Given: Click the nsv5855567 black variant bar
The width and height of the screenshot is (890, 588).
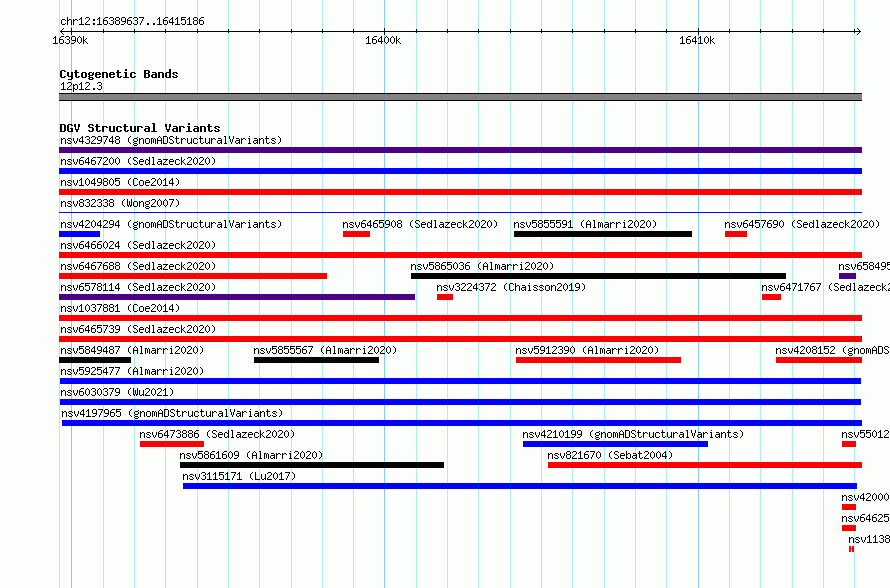Looking at the screenshot, I should click(x=316, y=360).
